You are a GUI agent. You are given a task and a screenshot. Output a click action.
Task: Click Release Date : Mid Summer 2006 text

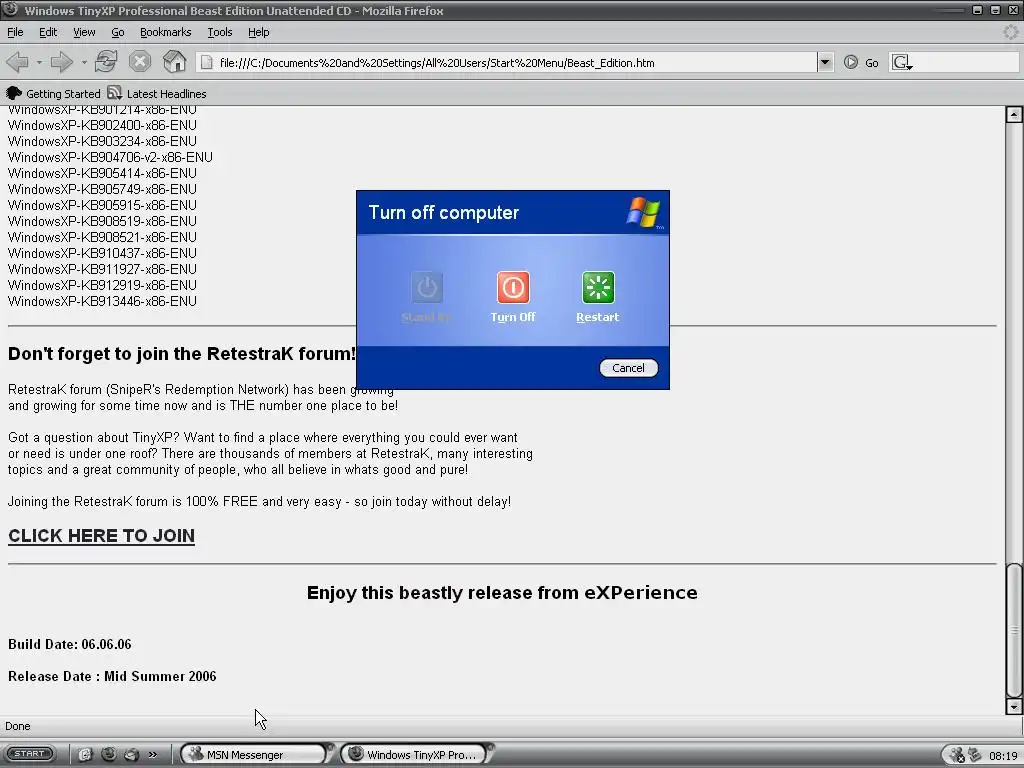112,676
